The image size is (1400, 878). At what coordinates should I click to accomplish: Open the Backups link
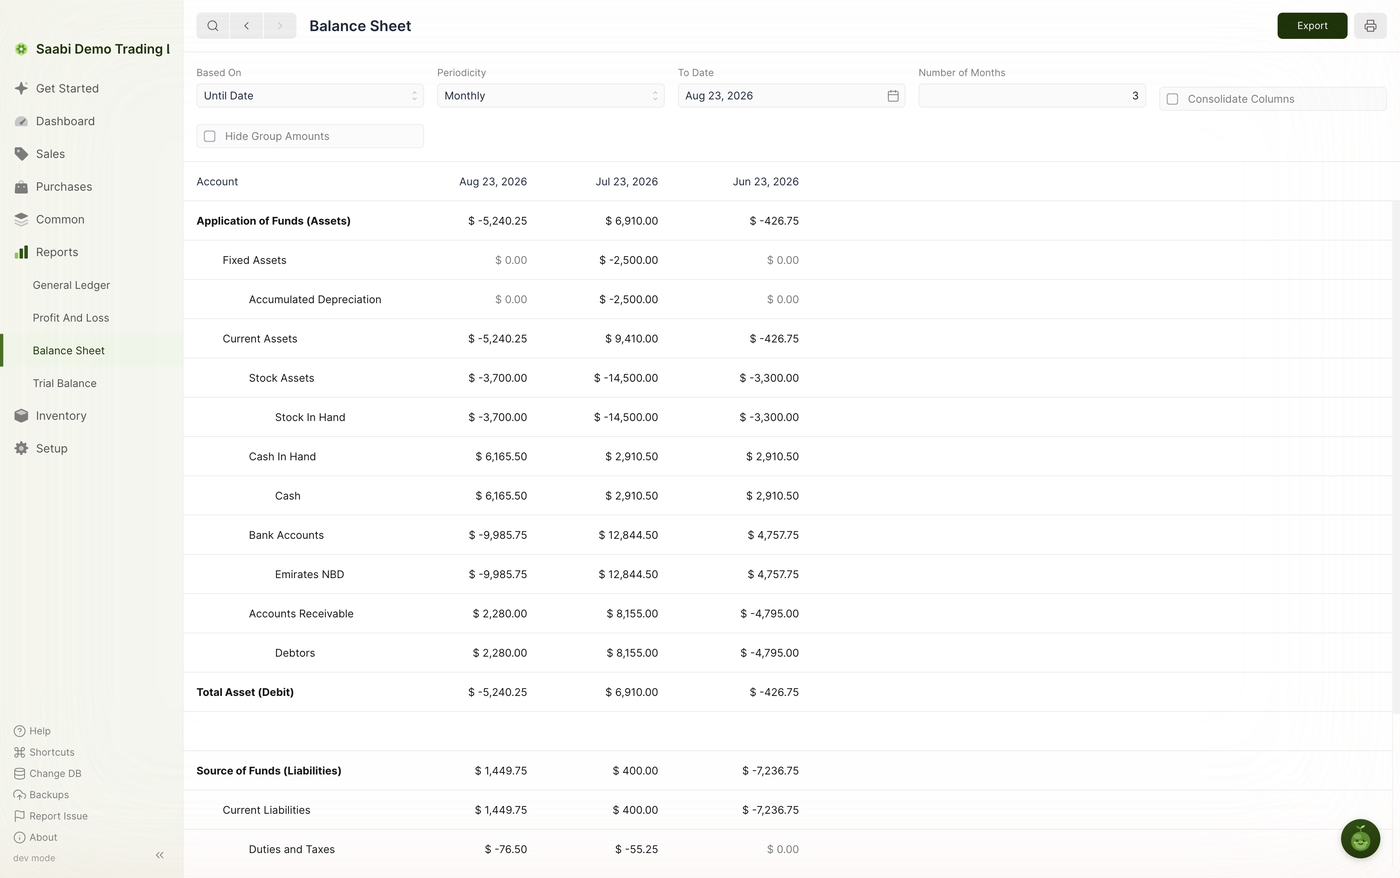41,795
